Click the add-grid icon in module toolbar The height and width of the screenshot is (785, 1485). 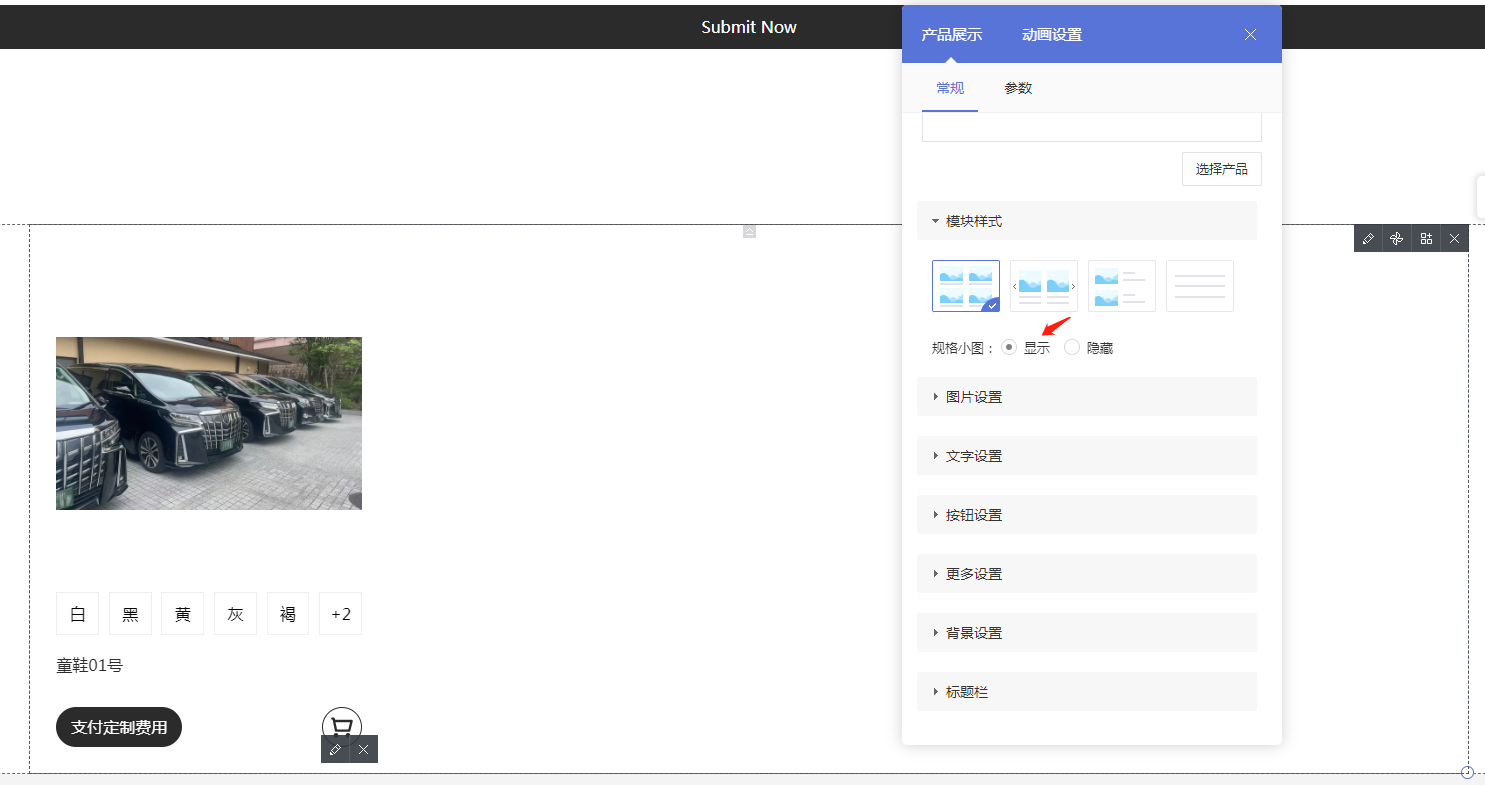pyautogui.click(x=1426, y=238)
